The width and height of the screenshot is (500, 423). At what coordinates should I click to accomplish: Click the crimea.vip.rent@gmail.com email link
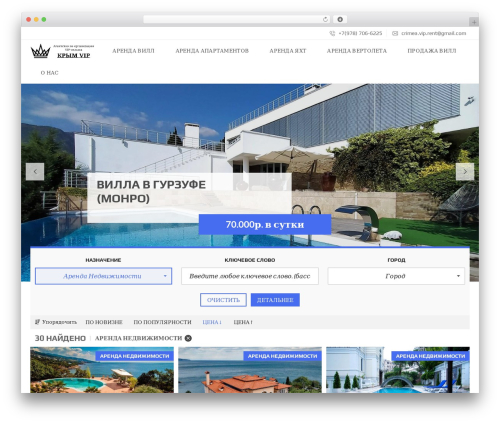click(x=434, y=33)
